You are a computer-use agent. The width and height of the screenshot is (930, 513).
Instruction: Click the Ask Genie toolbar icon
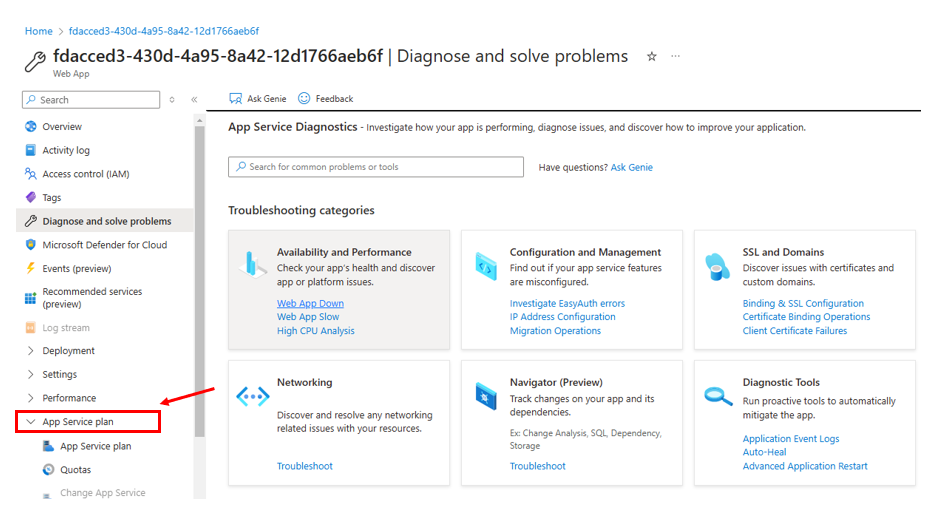point(236,99)
